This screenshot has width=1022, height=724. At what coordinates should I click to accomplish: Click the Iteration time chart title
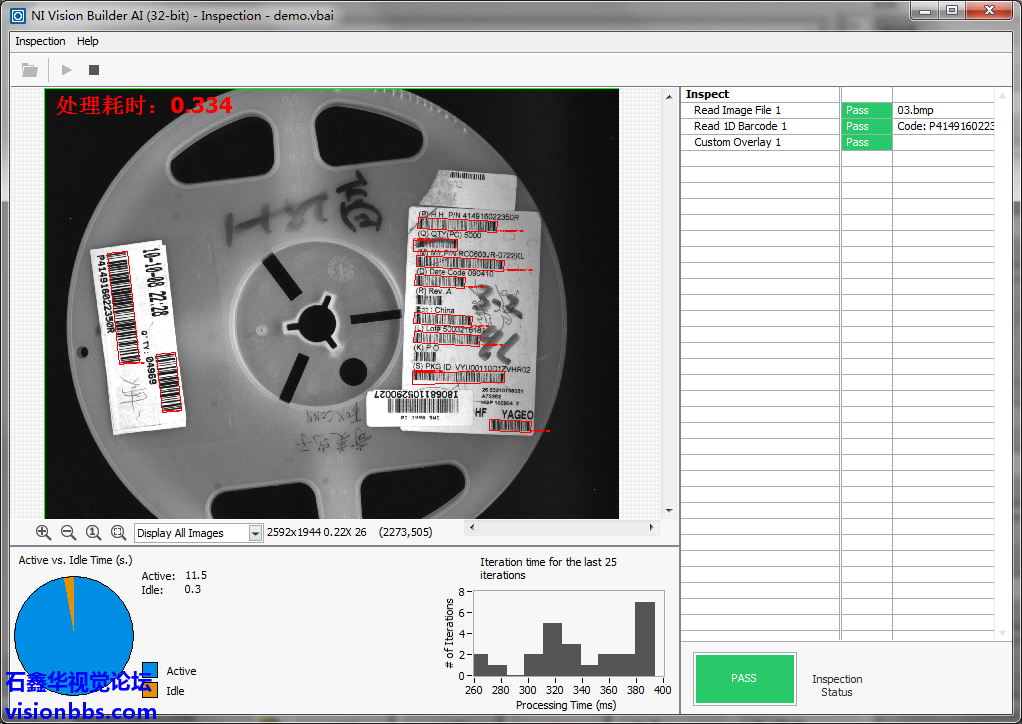click(x=548, y=568)
